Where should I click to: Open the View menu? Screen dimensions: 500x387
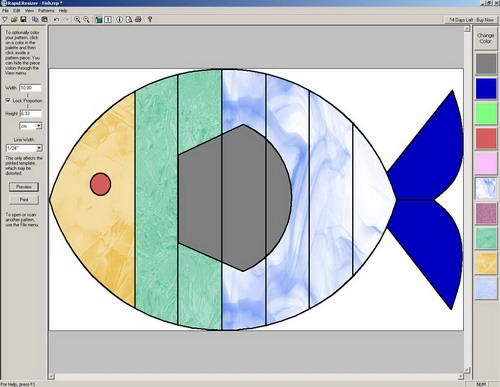tap(29, 11)
